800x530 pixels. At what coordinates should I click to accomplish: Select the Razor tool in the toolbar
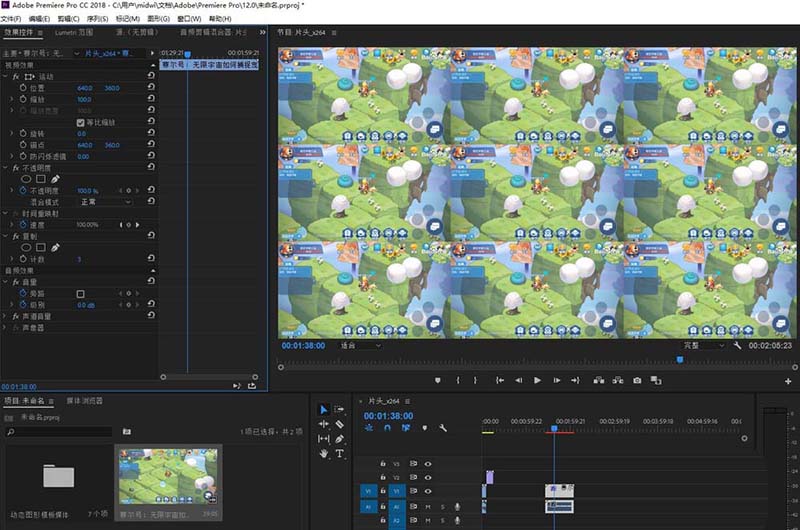tap(339, 424)
